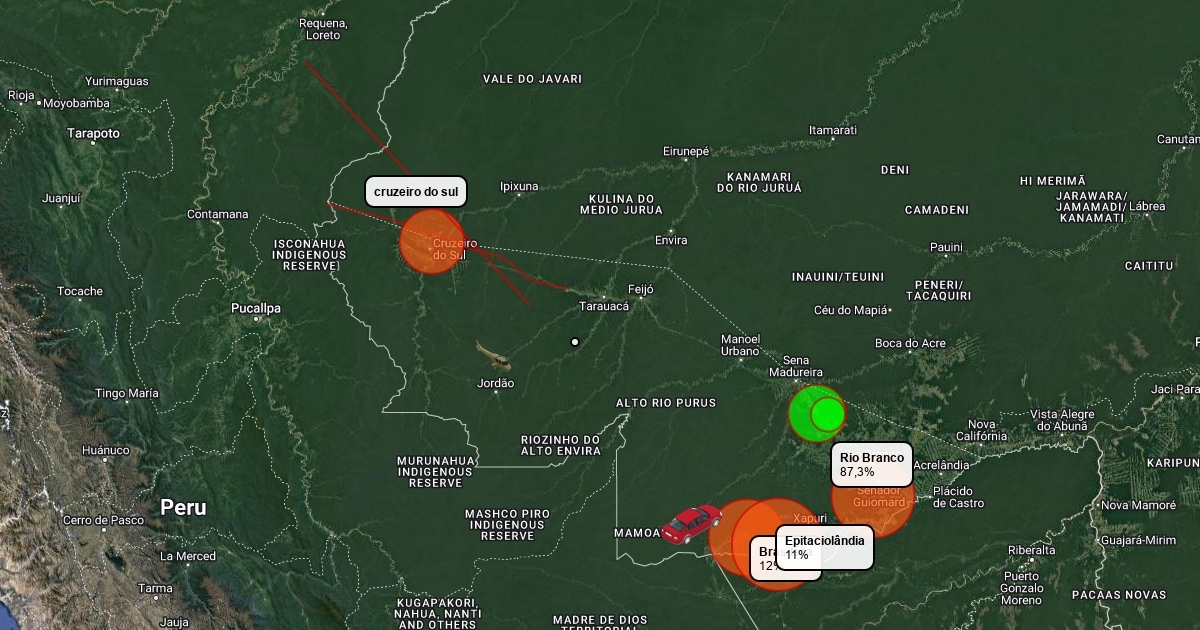This screenshot has width=1200, height=630.
Task: Click the Eirunepé town label
Action: click(686, 151)
